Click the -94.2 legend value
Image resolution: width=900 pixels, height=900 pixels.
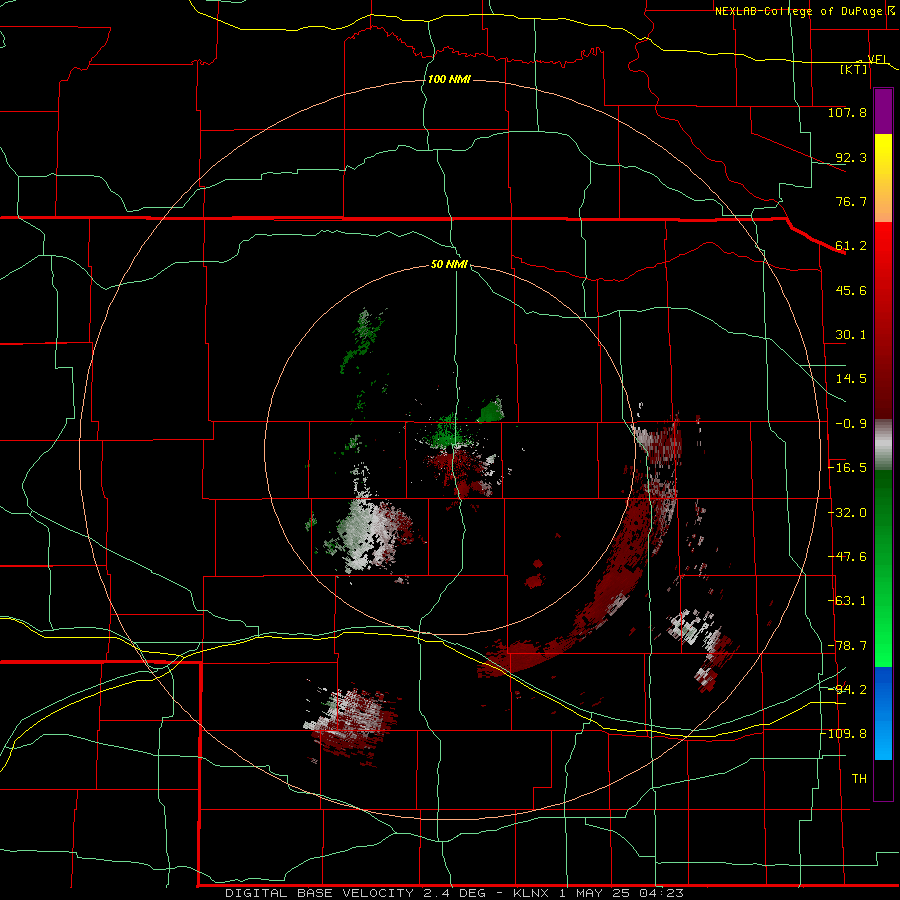(847, 690)
